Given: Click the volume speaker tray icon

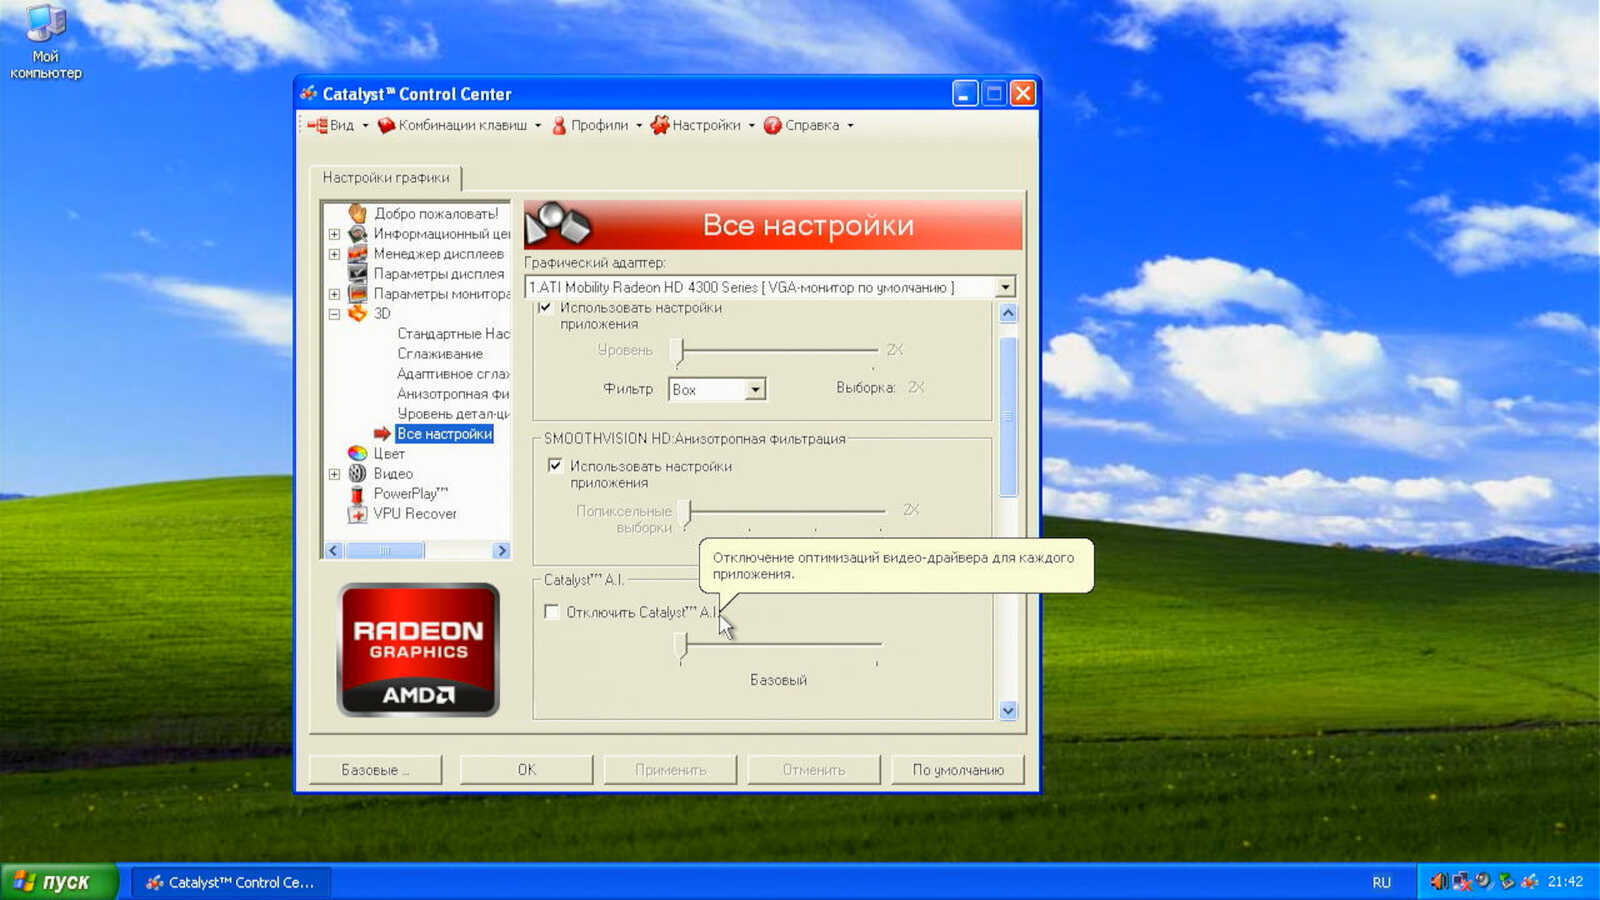Looking at the screenshot, I should point(1439,881).
